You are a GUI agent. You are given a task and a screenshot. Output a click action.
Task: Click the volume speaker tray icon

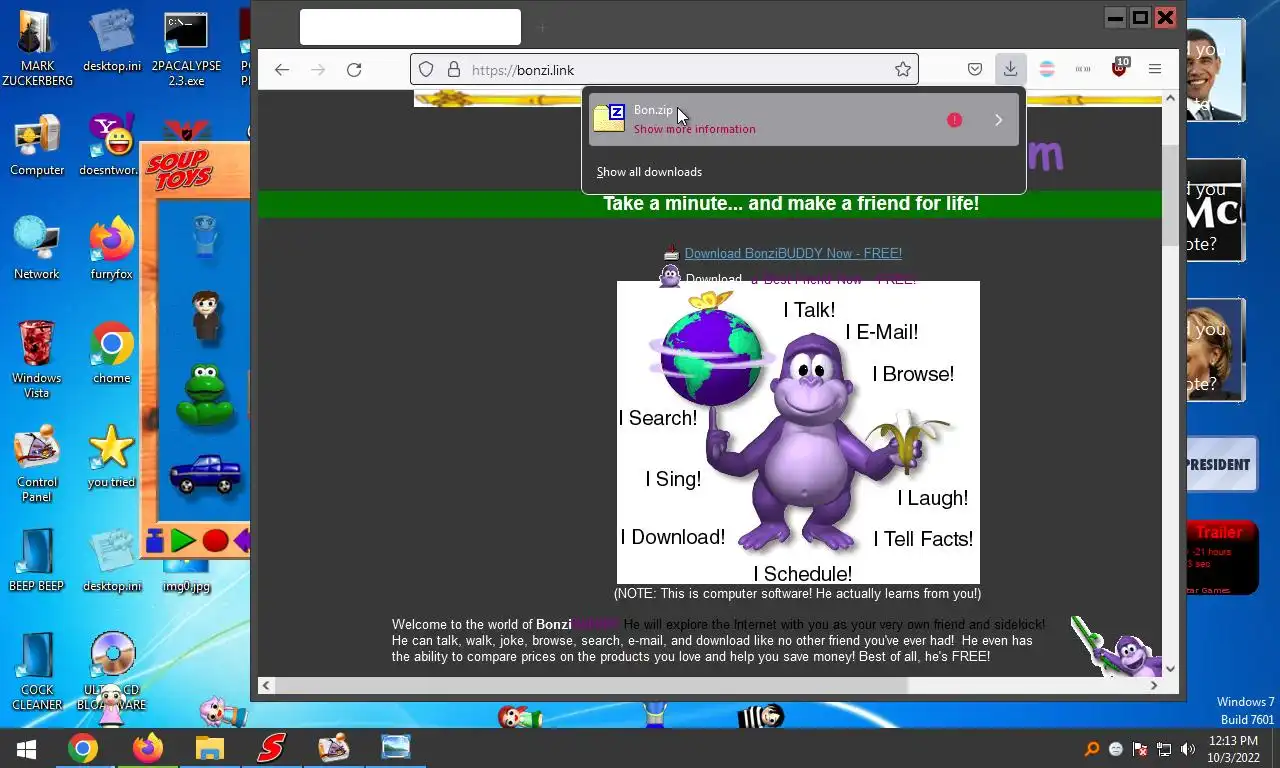pyautogui.click(x=1188, y=749)
